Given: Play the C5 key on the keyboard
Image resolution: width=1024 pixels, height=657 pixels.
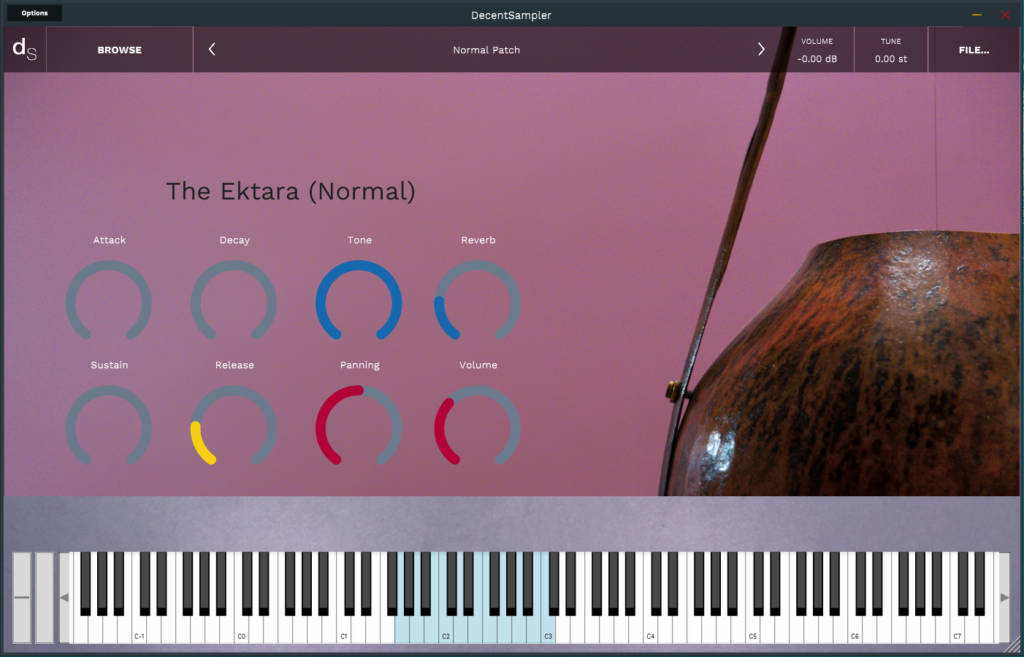Looking at the screenshot, I should [x=753, y=628].
